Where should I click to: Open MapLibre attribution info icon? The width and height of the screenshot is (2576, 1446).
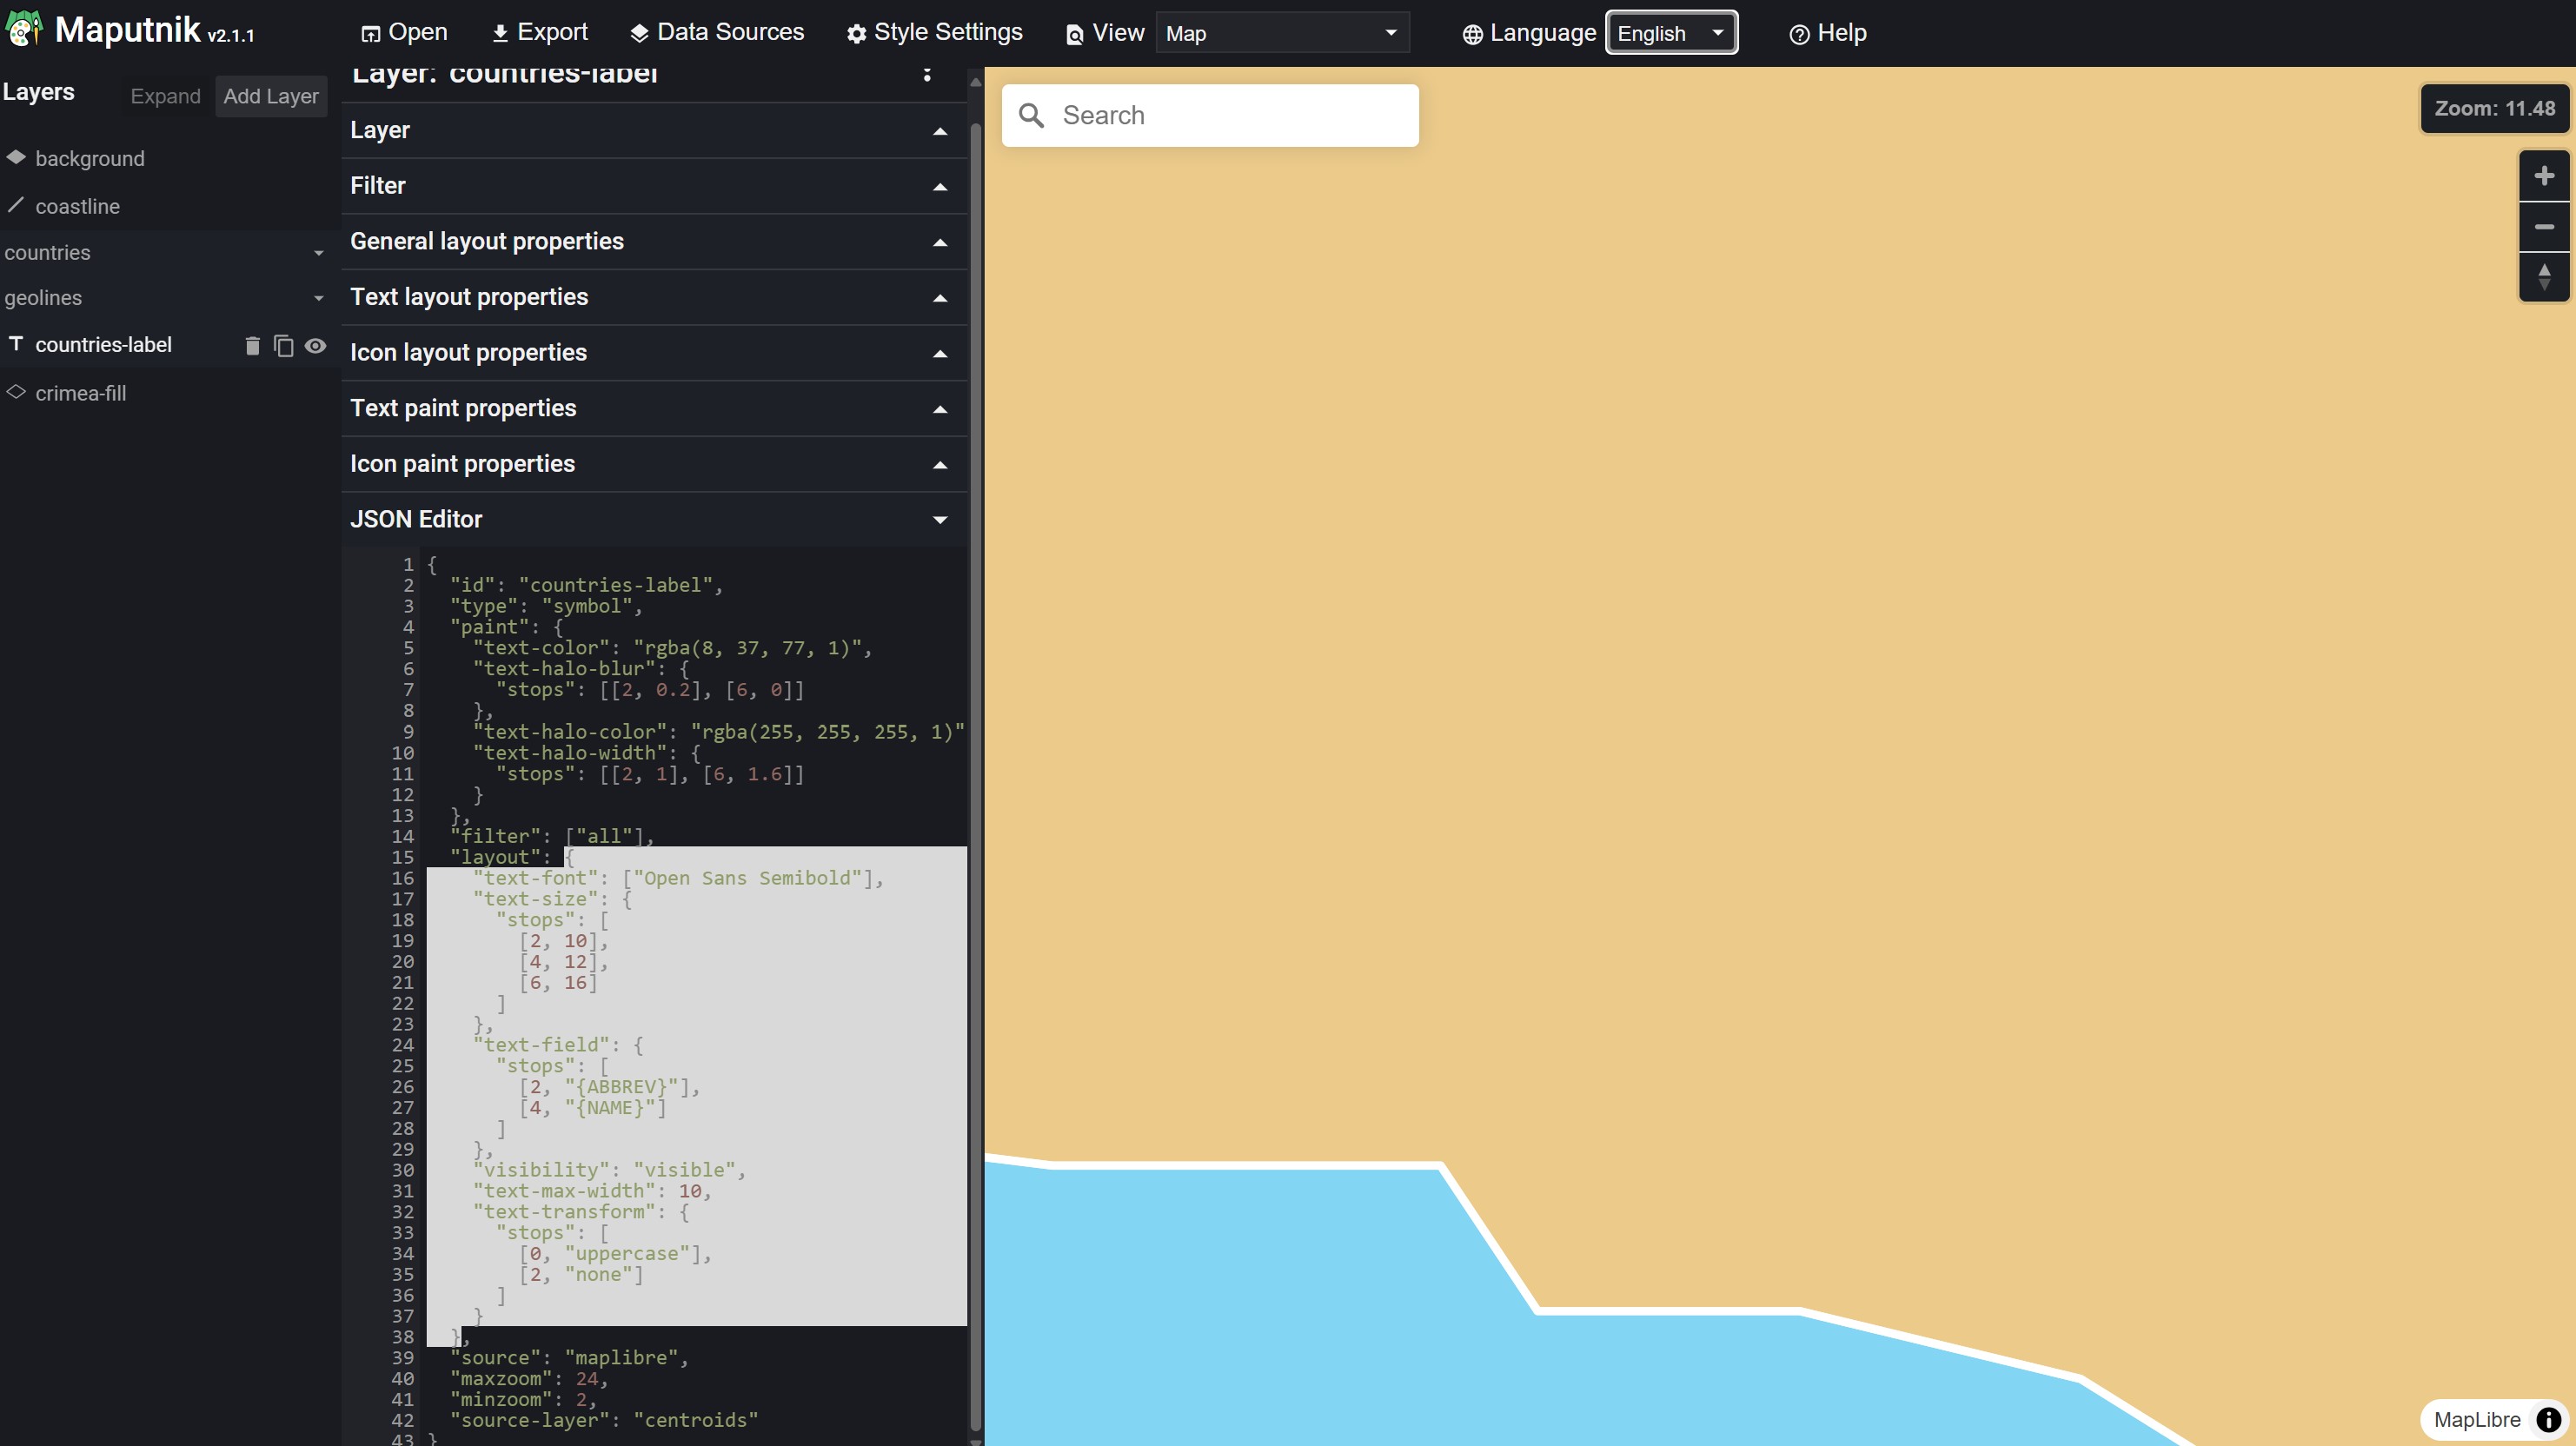click(x=2548, y=1419)
